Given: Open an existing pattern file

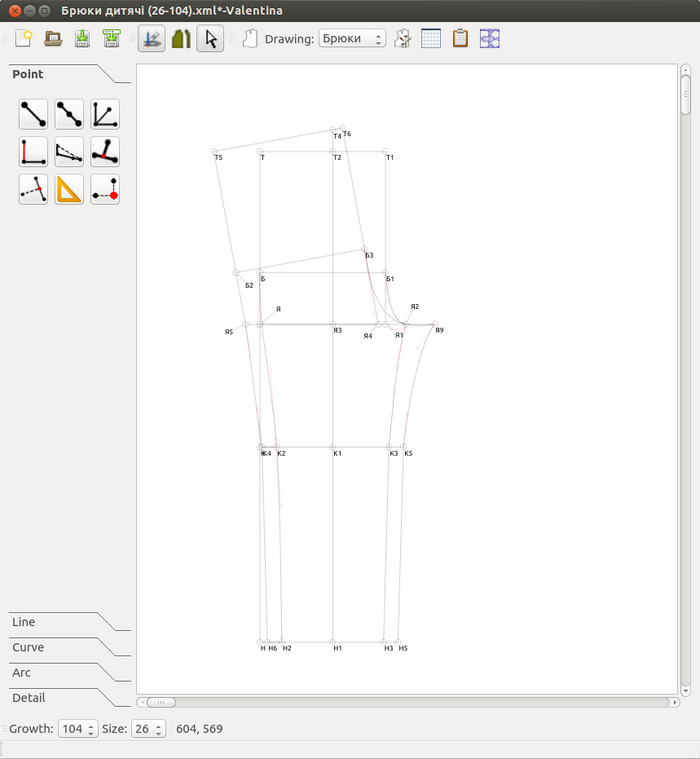Looking at the screenshot, I should [53, 38].
